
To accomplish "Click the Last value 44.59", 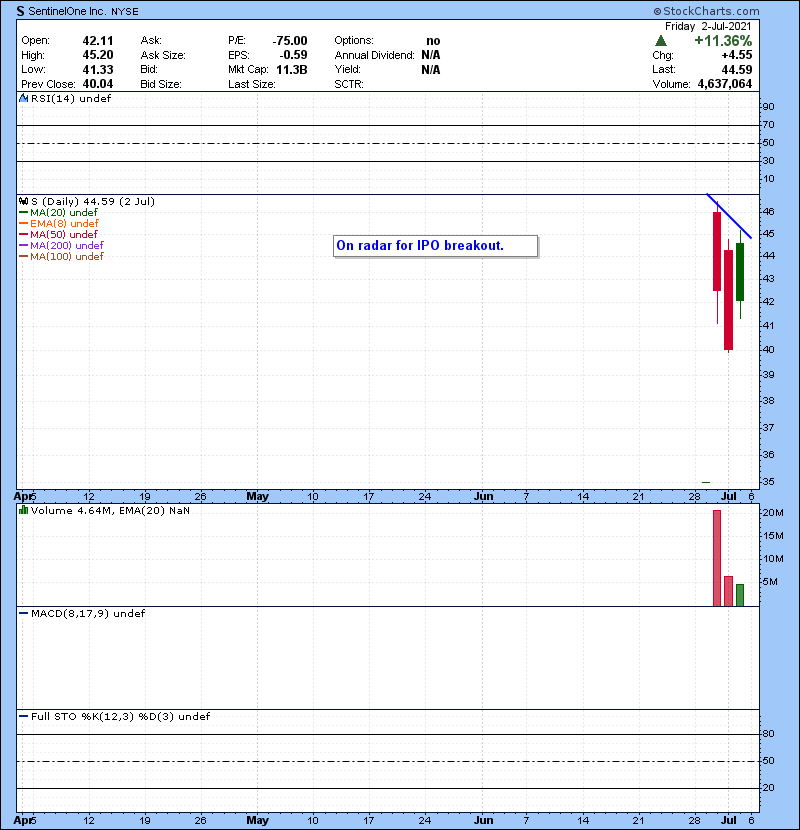I will (x=737, y=70).
